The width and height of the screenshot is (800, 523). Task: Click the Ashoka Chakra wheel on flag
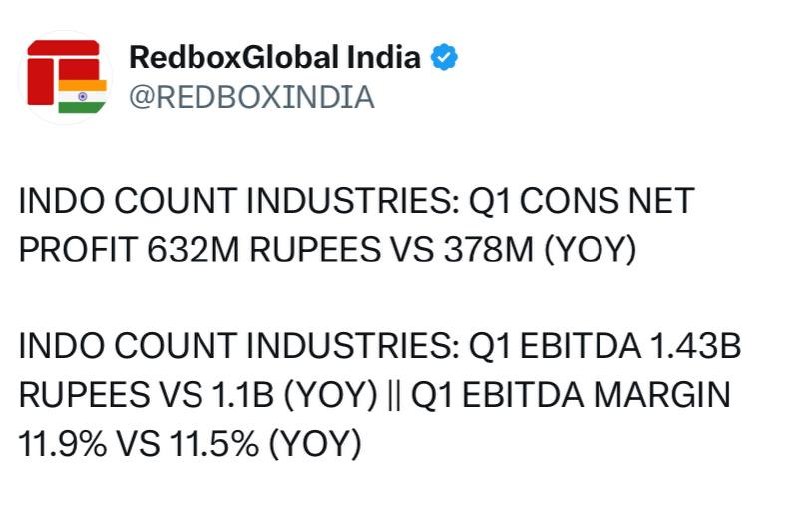[x=83, y=96]
